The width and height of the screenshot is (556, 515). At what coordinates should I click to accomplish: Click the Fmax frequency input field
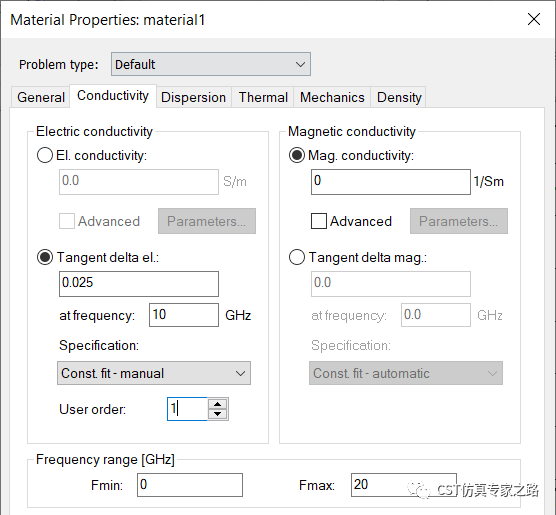[404, 485]
